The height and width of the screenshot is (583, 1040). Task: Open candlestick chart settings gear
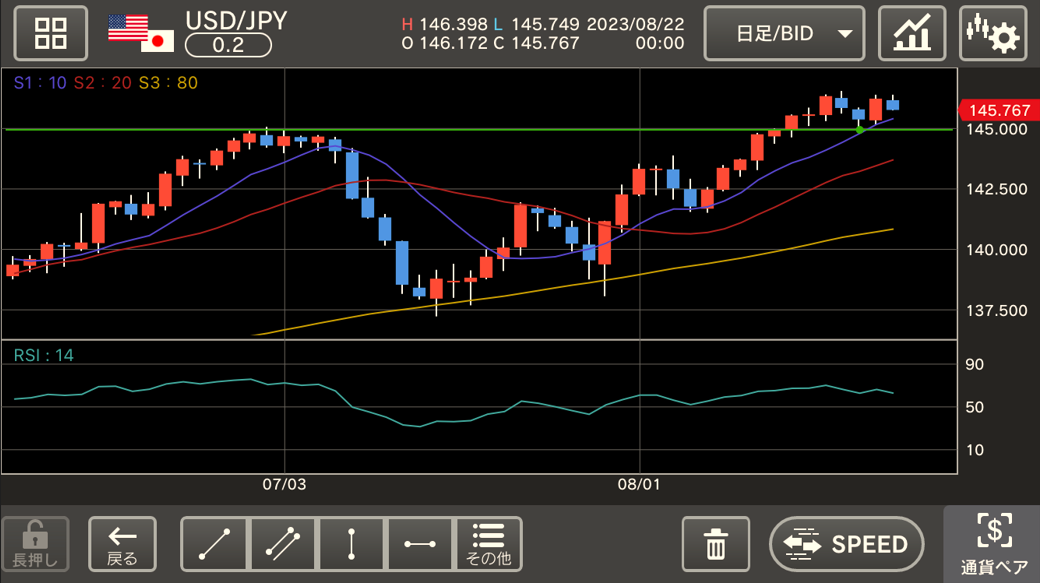coord(993,33)
